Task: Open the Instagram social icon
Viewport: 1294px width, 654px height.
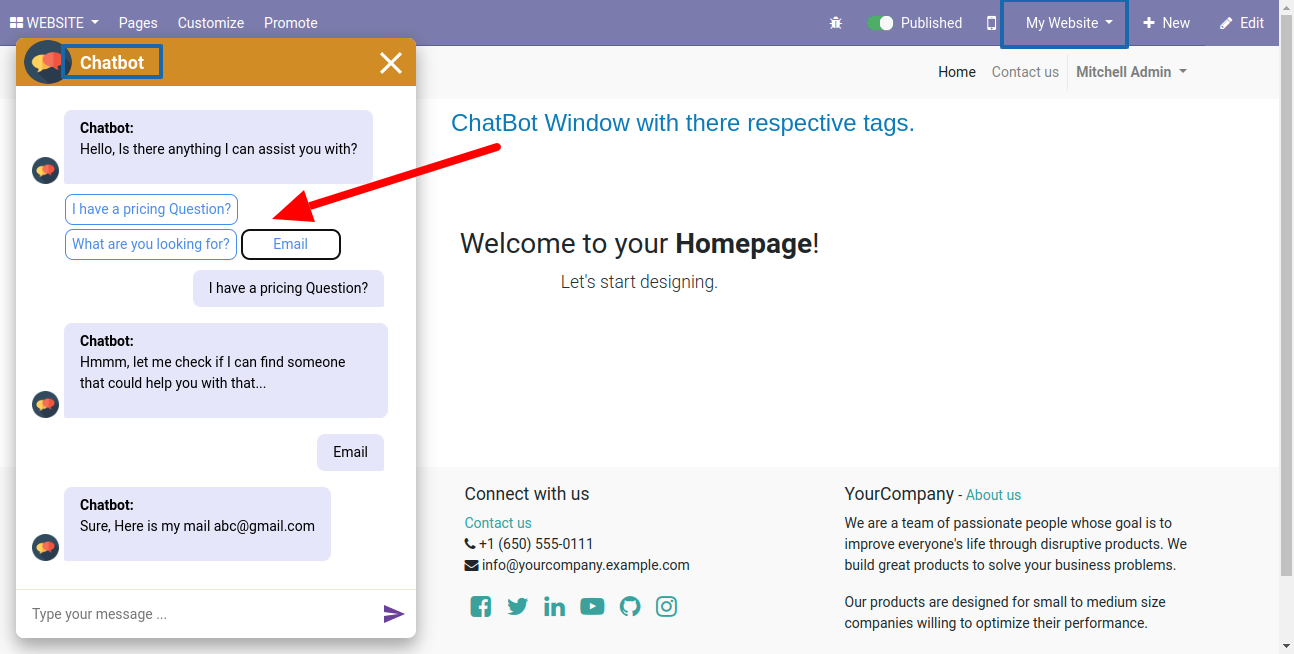Action: click(x=666, y=606)
